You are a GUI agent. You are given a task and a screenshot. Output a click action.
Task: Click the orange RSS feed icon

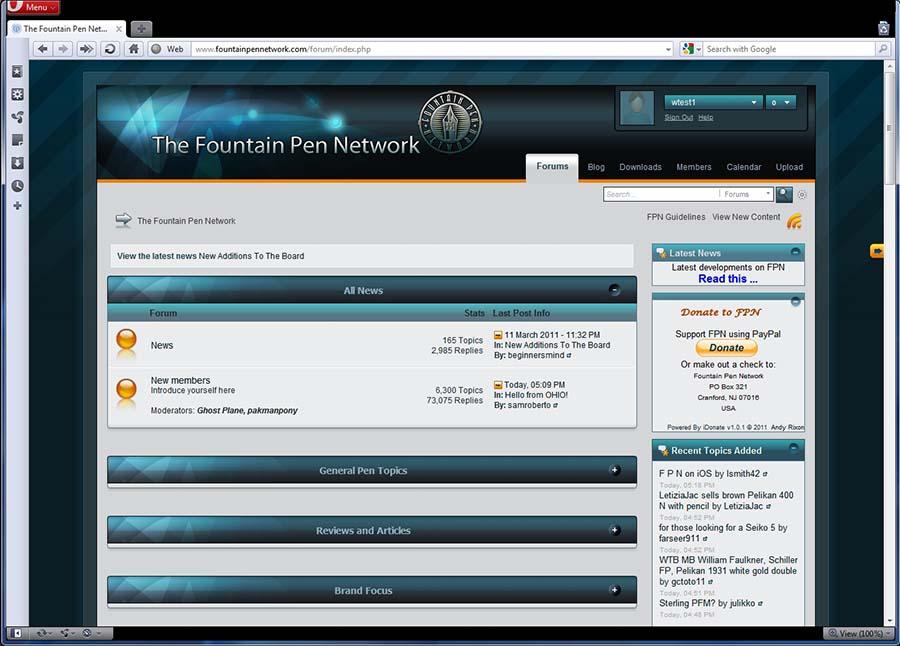pyautogui.click(x=795, y=221)
